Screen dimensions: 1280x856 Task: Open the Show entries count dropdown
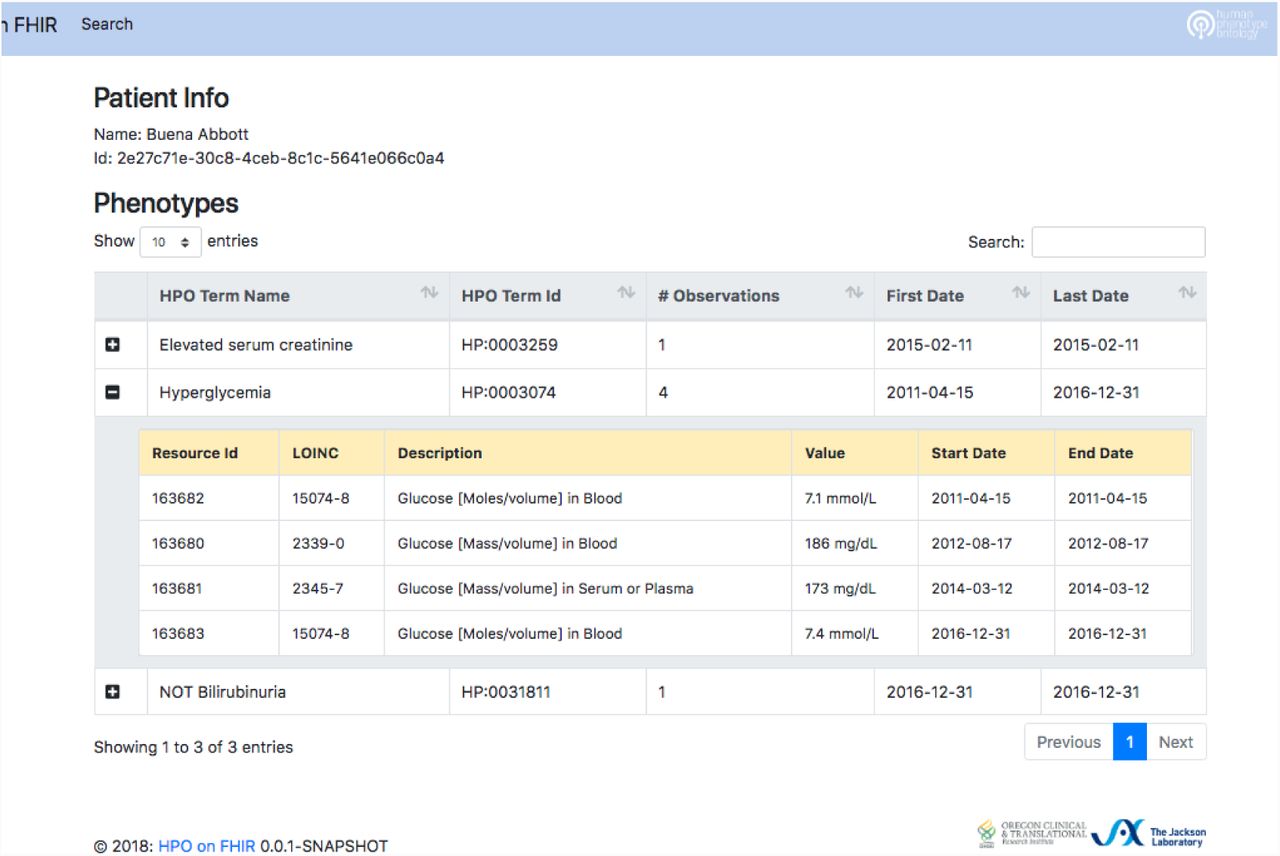tap(171, 242)
